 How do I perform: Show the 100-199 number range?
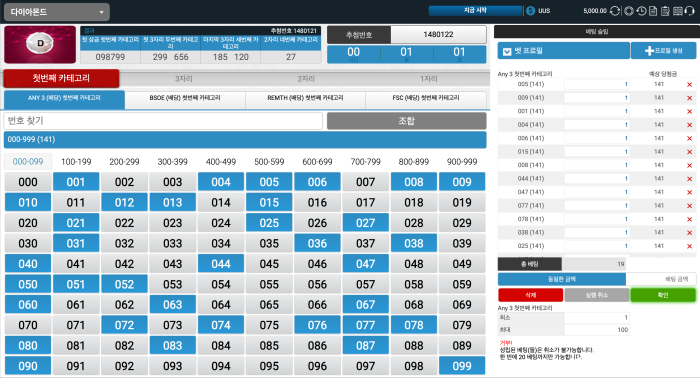(x=76, y=162)
